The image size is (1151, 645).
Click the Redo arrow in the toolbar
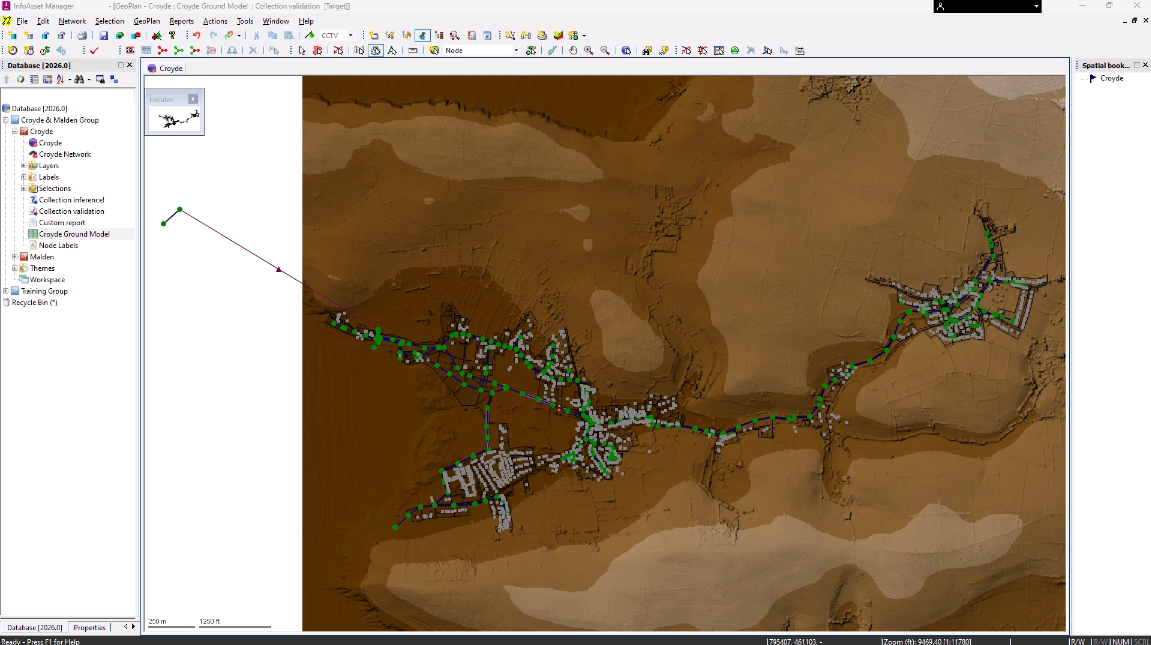click(213, 34)
